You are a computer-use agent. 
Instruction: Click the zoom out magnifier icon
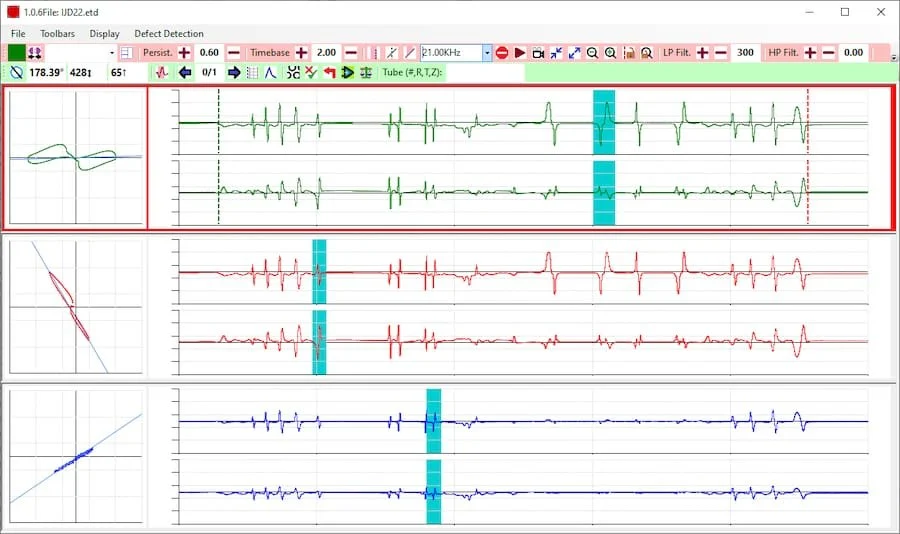pos(592,53)
